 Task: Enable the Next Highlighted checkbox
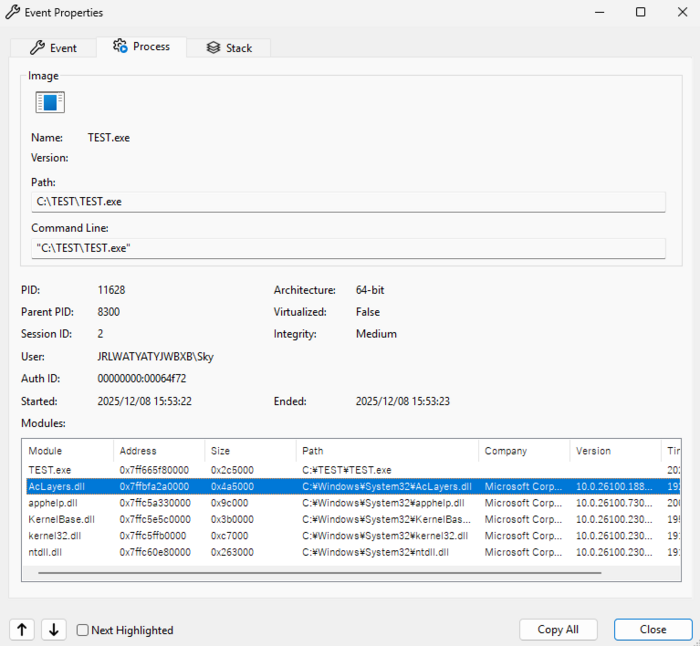point(83,630)
